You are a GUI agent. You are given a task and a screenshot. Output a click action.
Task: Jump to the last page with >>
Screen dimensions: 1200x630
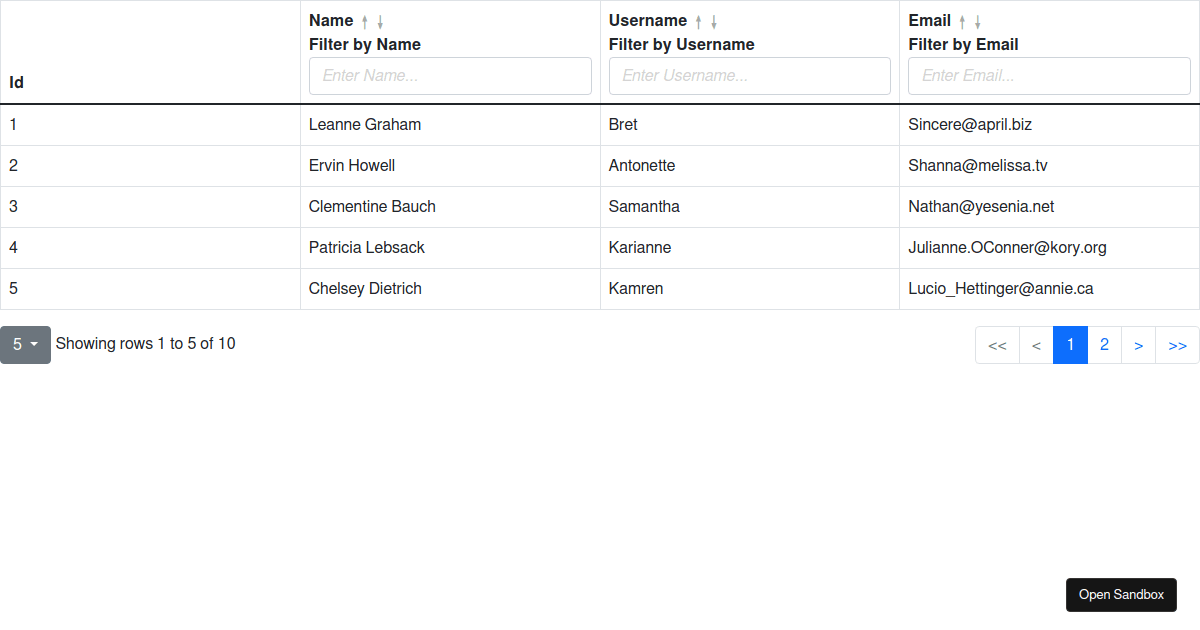point(1177,346)
